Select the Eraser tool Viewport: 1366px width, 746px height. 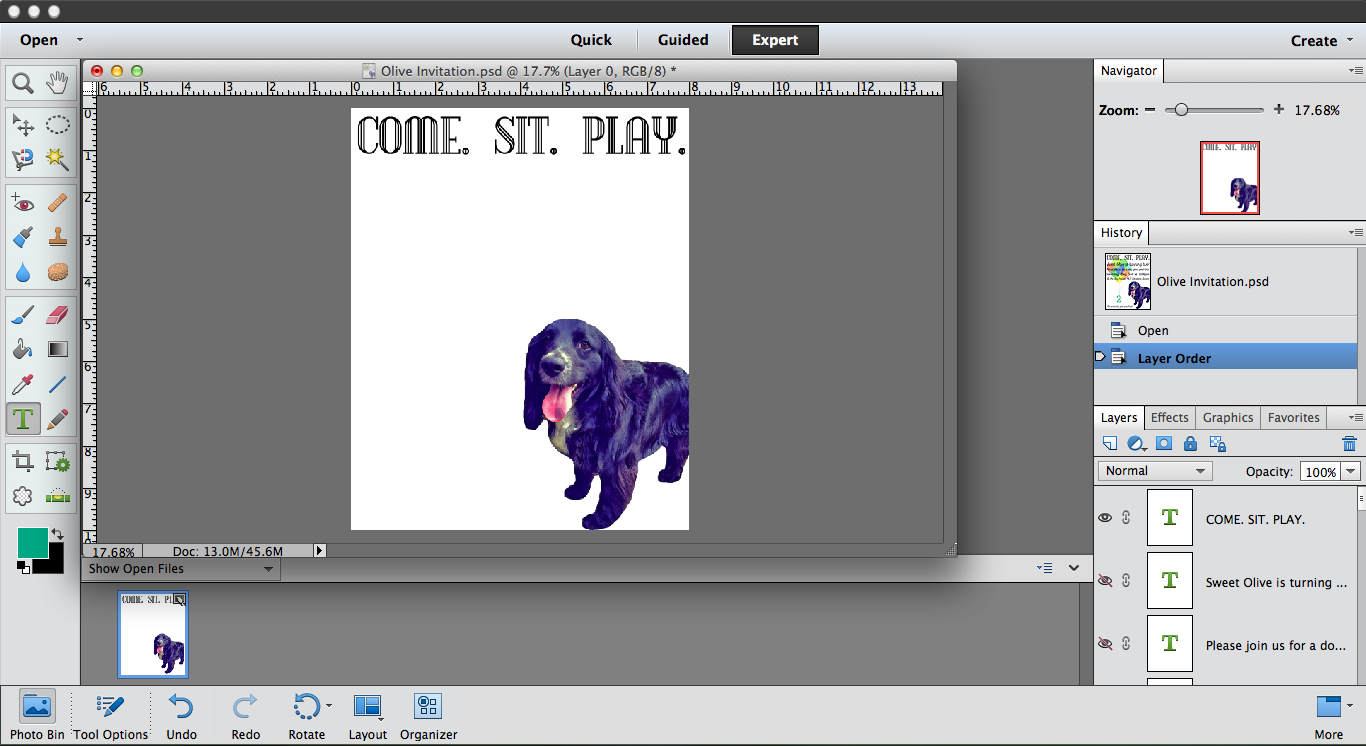(58, 316)
